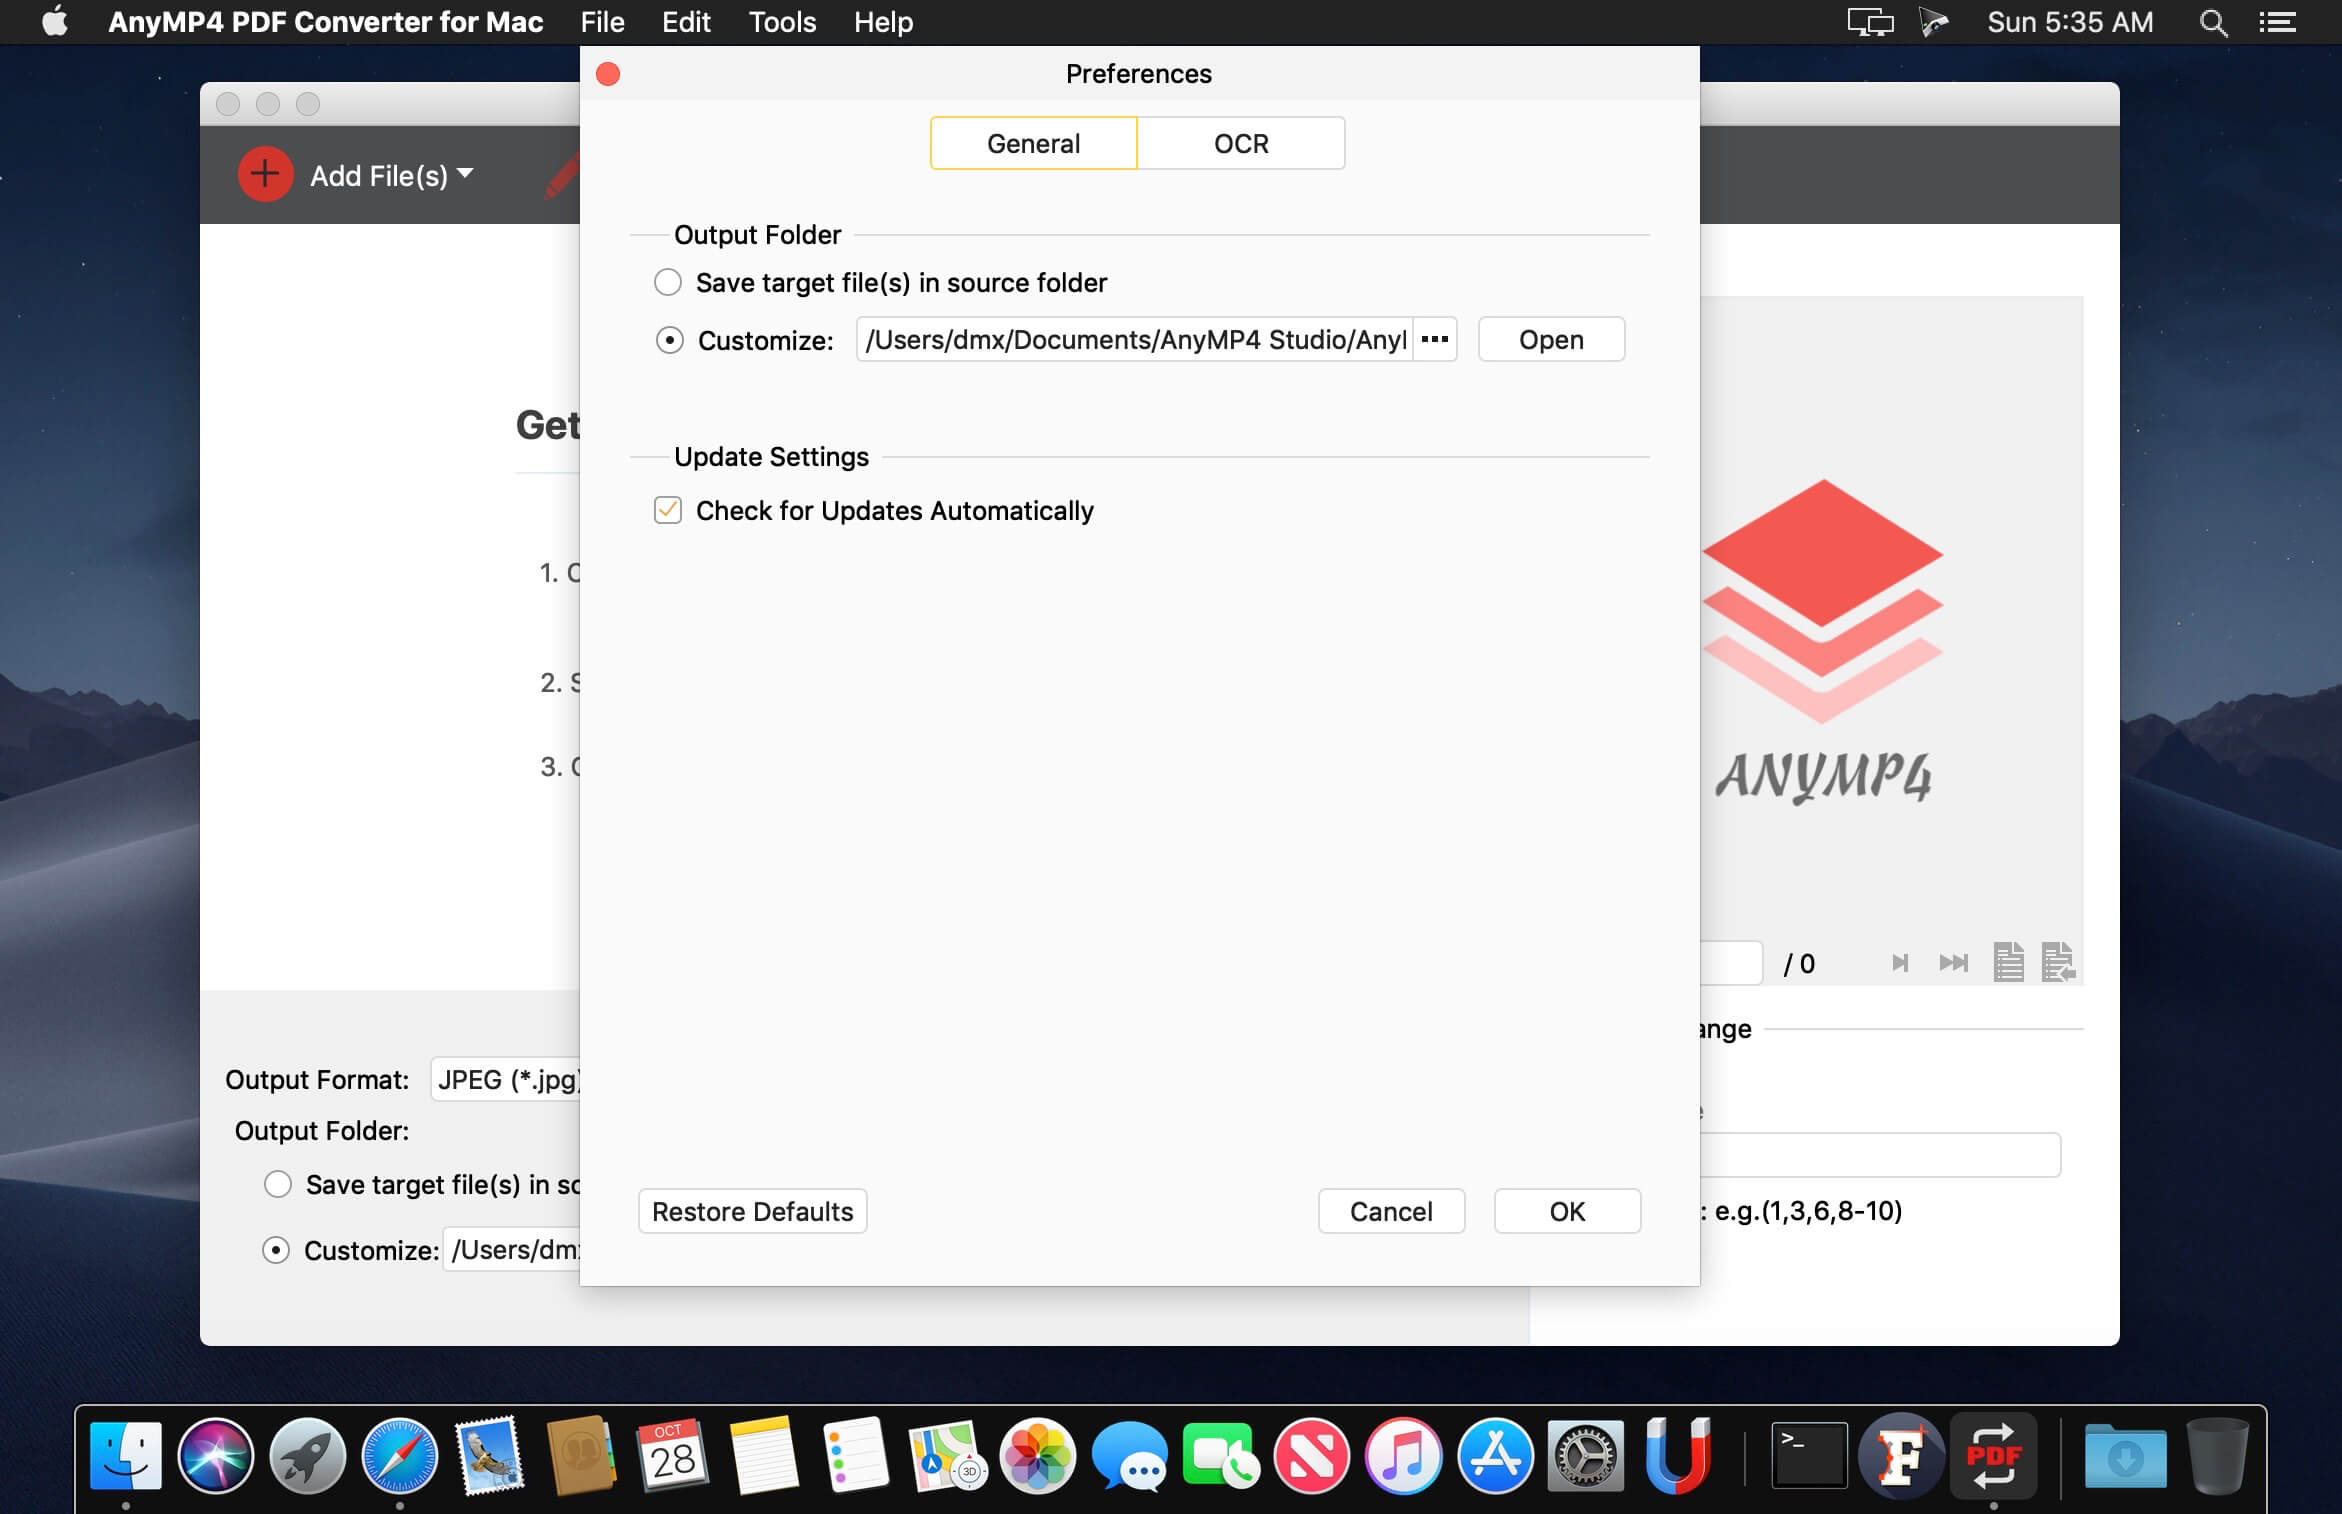Image resolution: width=2342 pixels, height=1514 pixels.
Task: Uncheck Check for Updates Automatically
Action: [x=668, y=510]
